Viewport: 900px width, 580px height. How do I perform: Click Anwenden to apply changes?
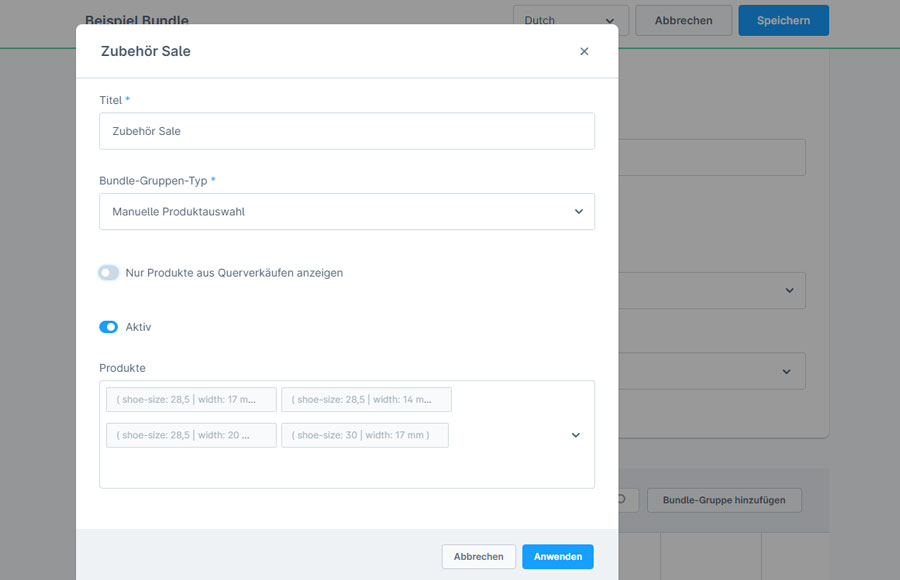(x=557, y=556)
